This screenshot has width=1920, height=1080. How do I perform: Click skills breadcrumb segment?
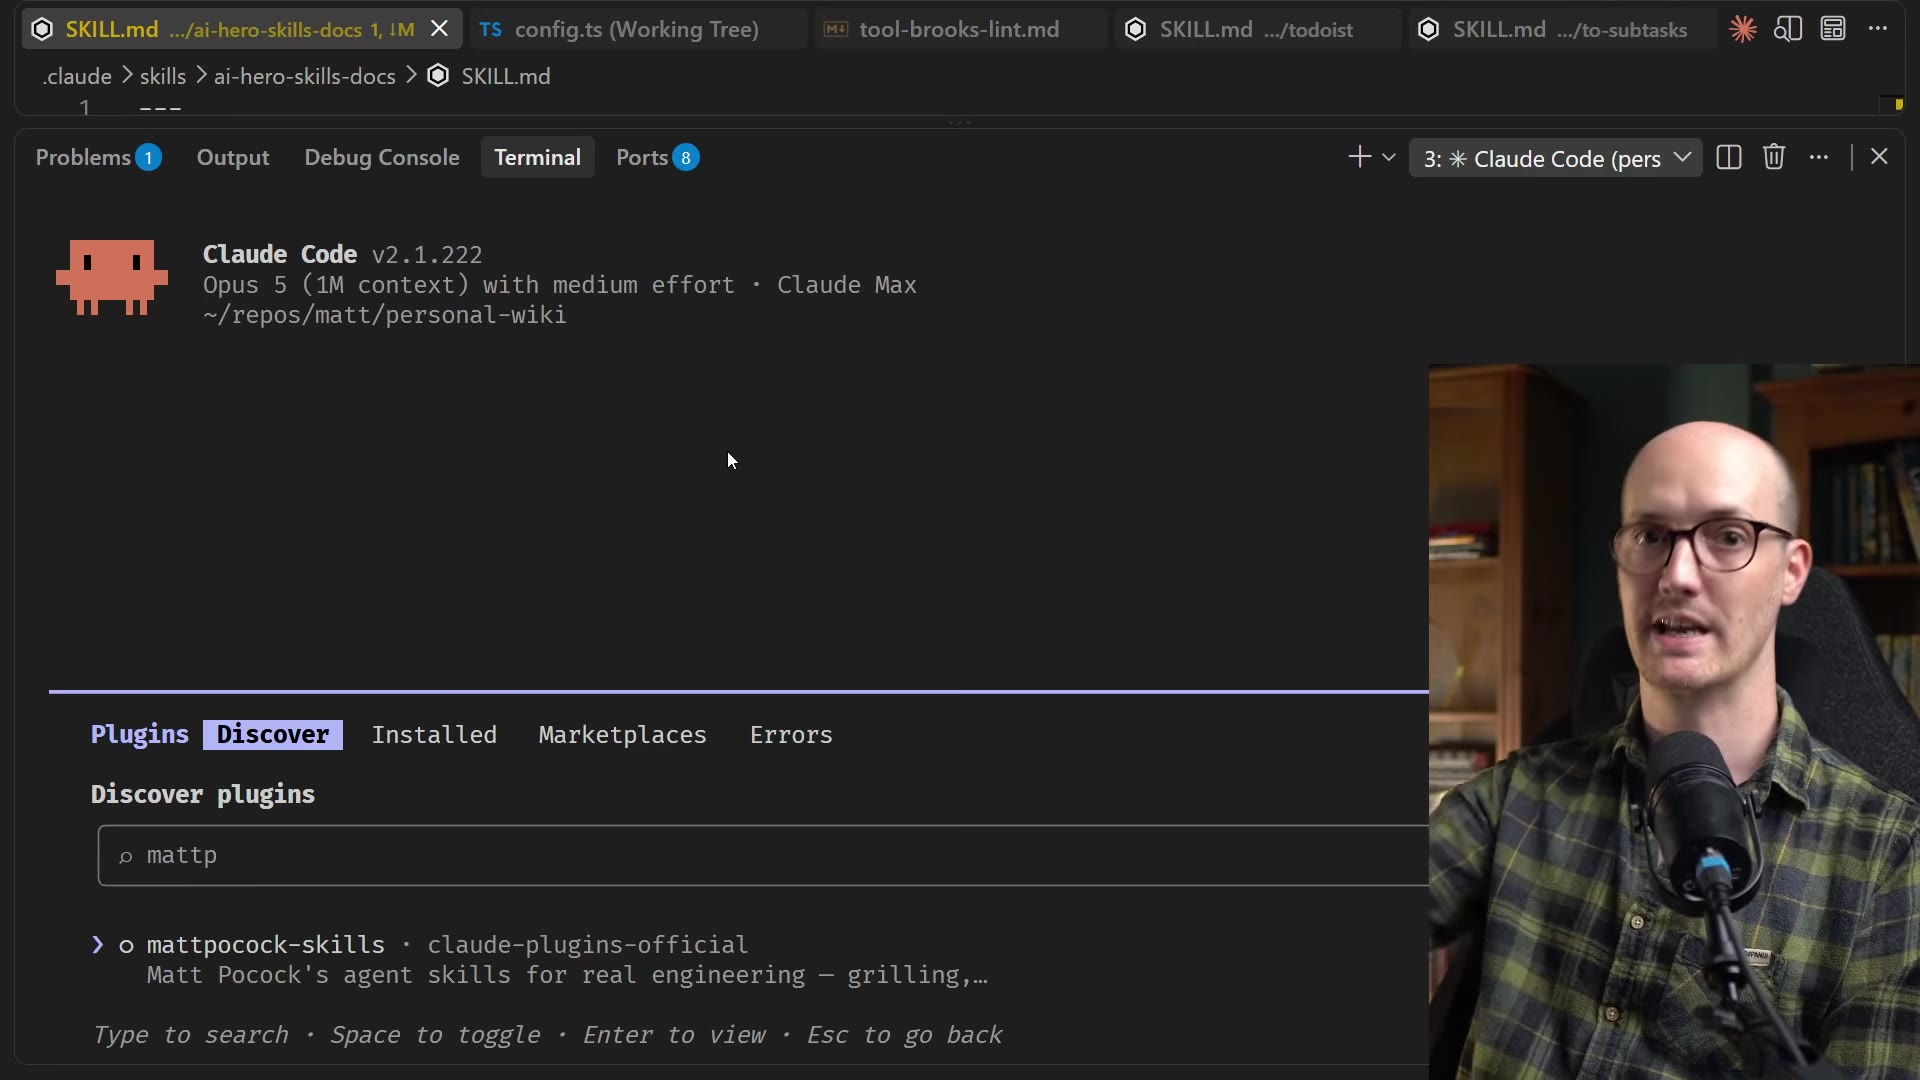point(163,76)
